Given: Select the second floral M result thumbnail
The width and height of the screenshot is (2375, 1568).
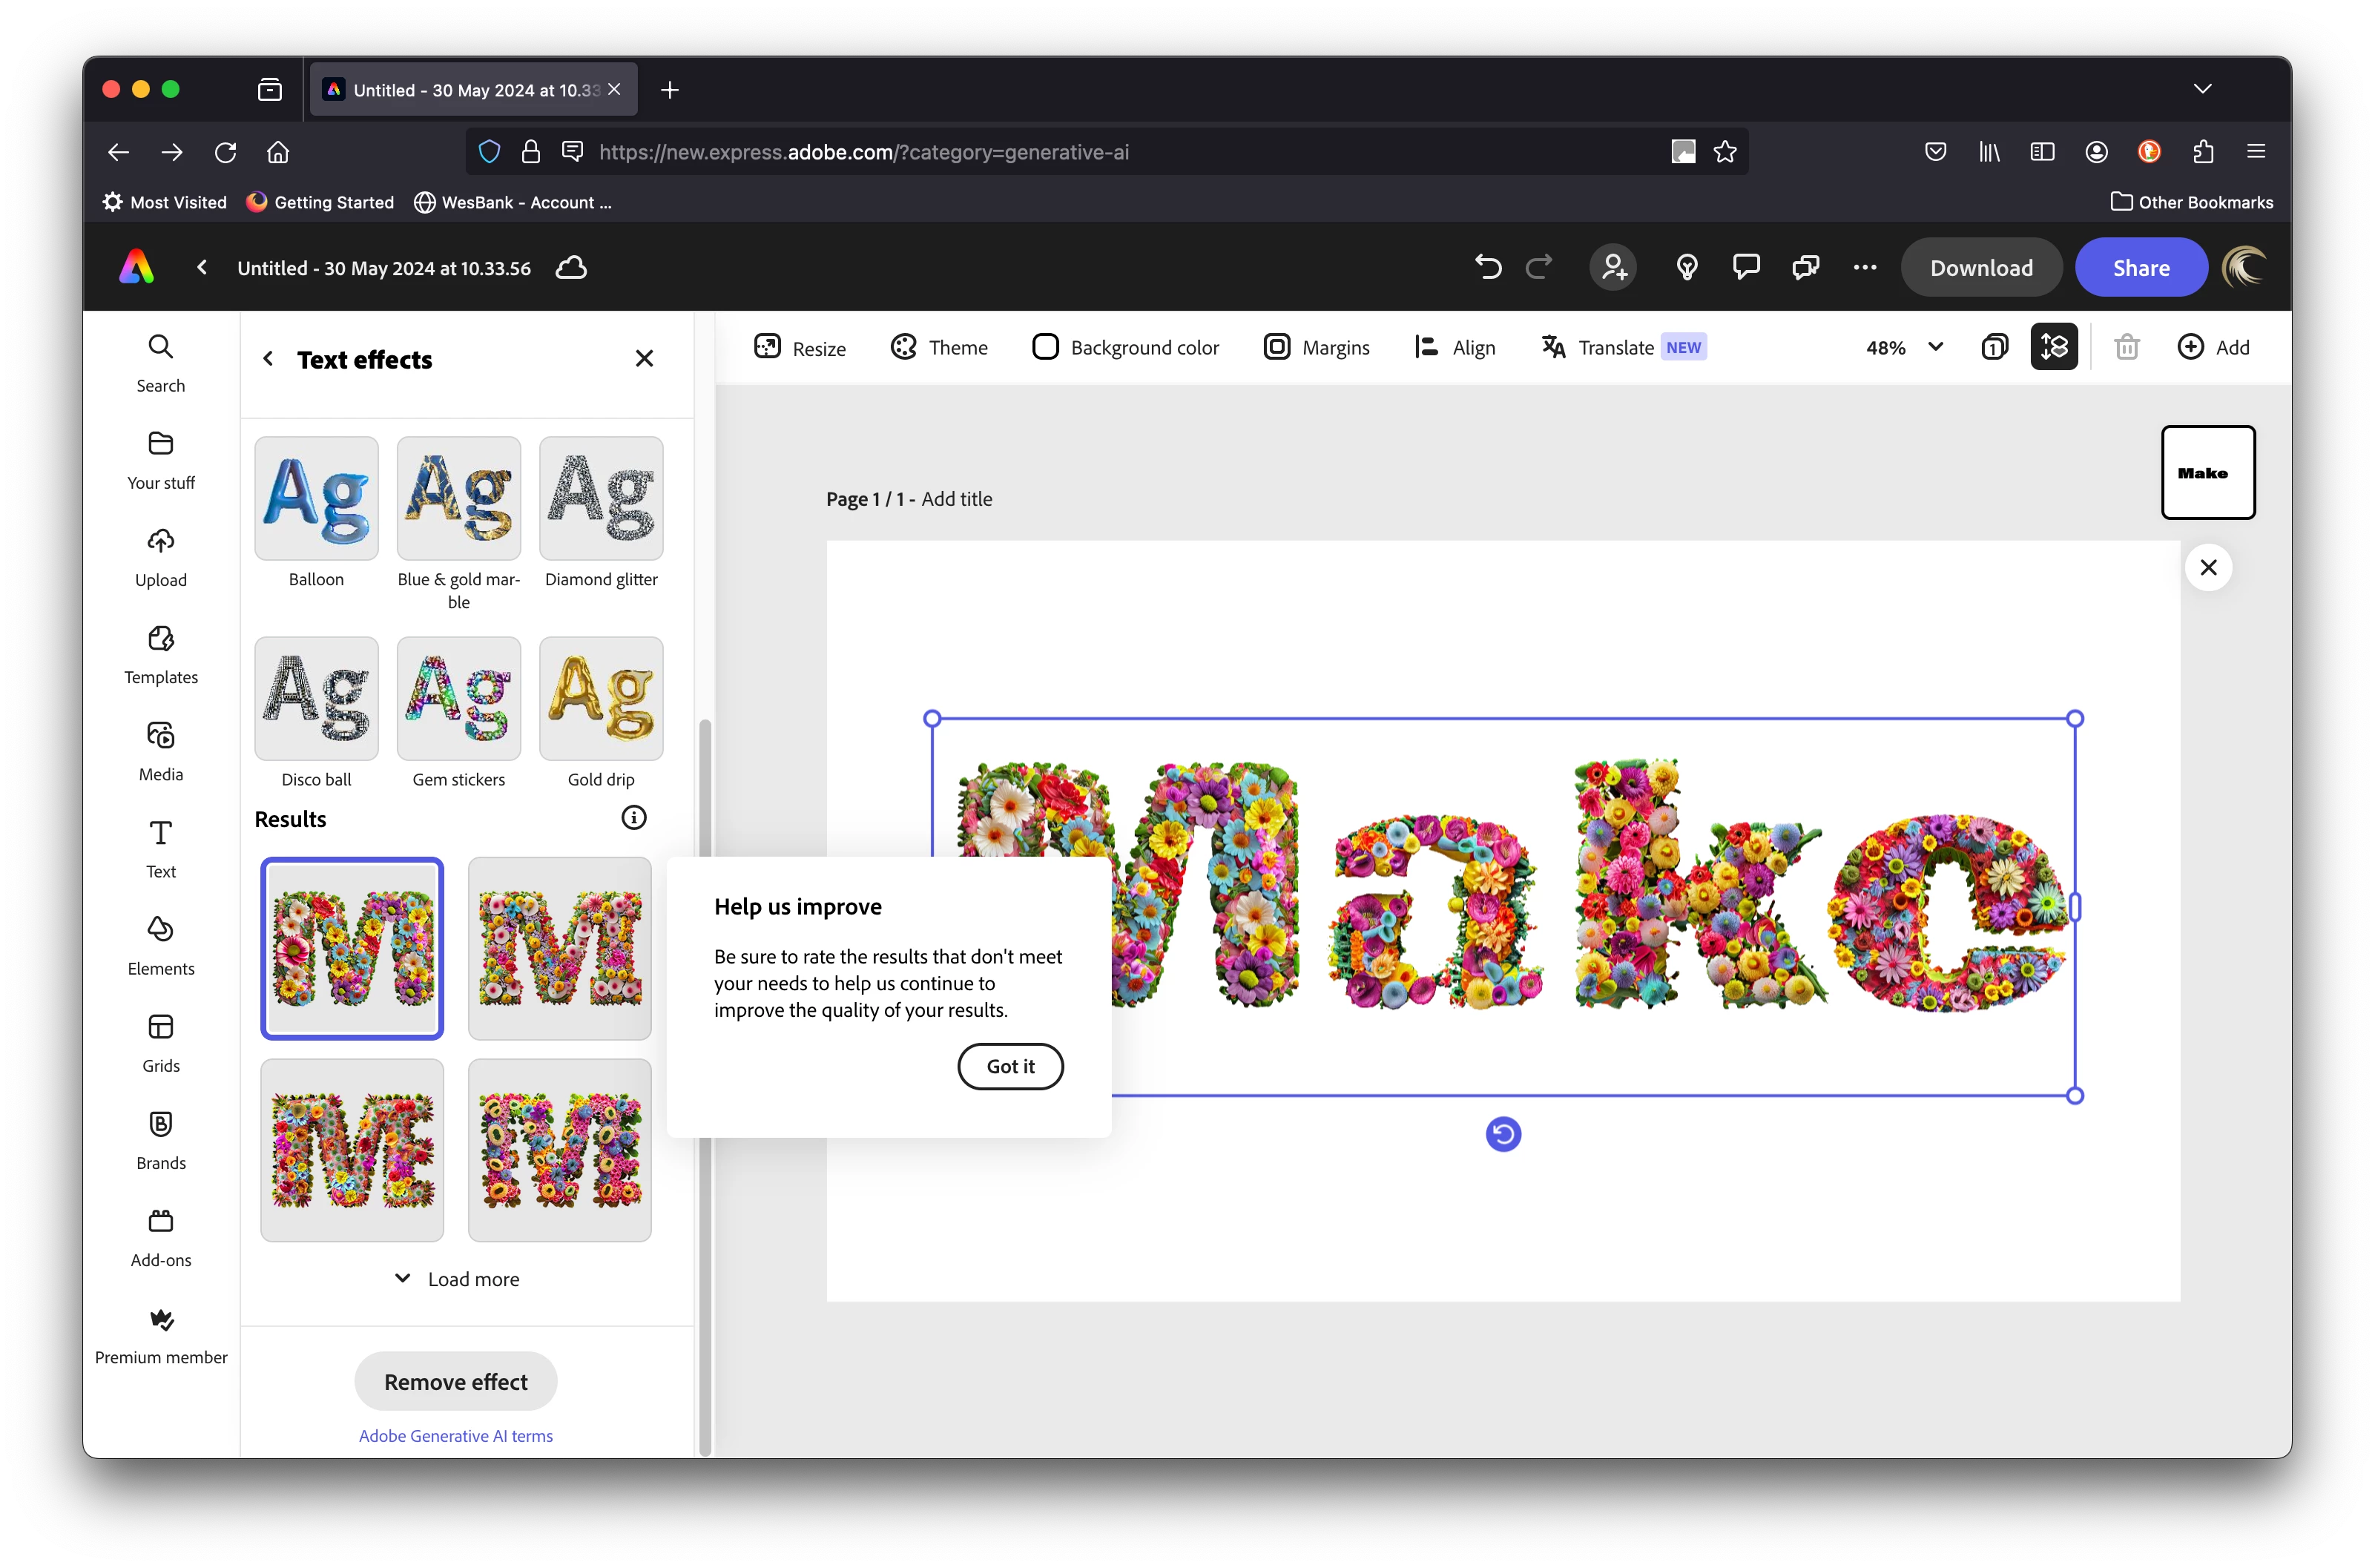Looking at the screenshot, I should (x=559, y=948).
